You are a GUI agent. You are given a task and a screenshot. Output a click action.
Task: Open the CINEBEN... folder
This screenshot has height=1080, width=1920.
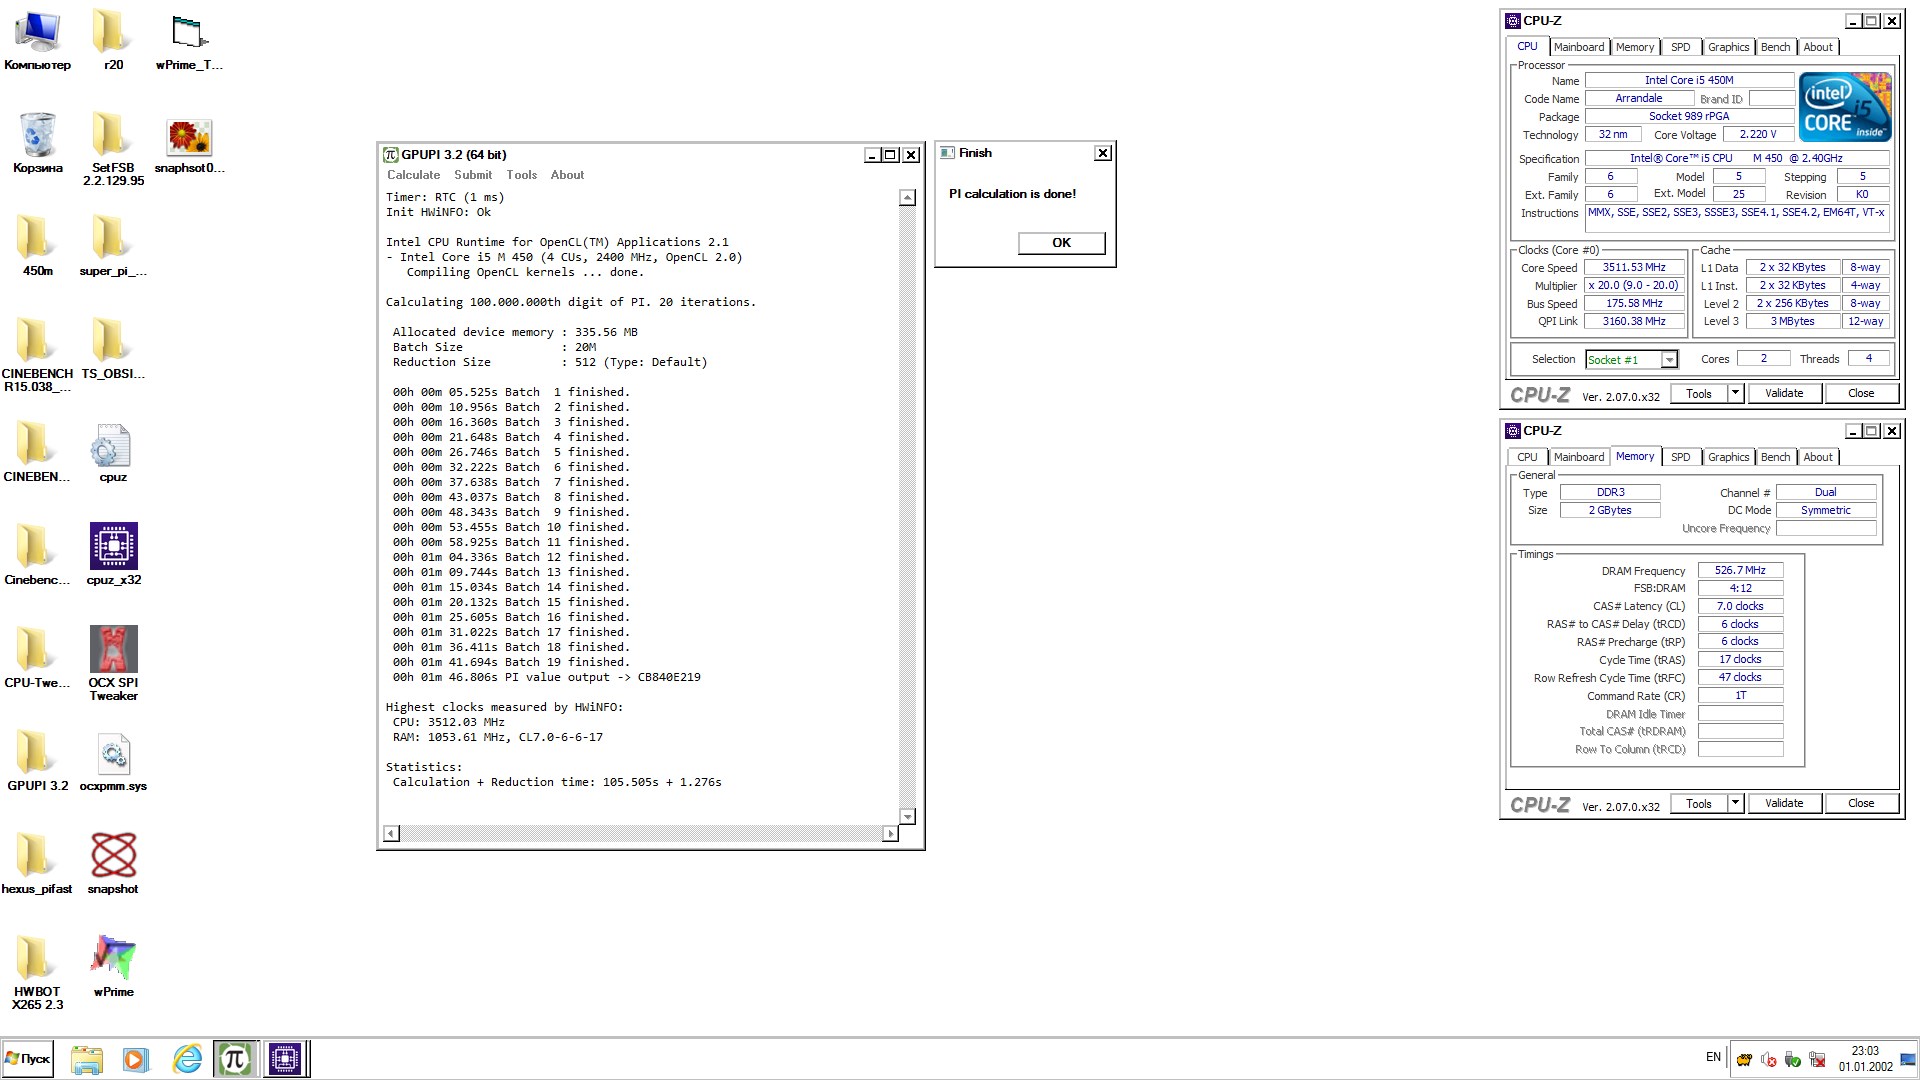tap(37, 453)
